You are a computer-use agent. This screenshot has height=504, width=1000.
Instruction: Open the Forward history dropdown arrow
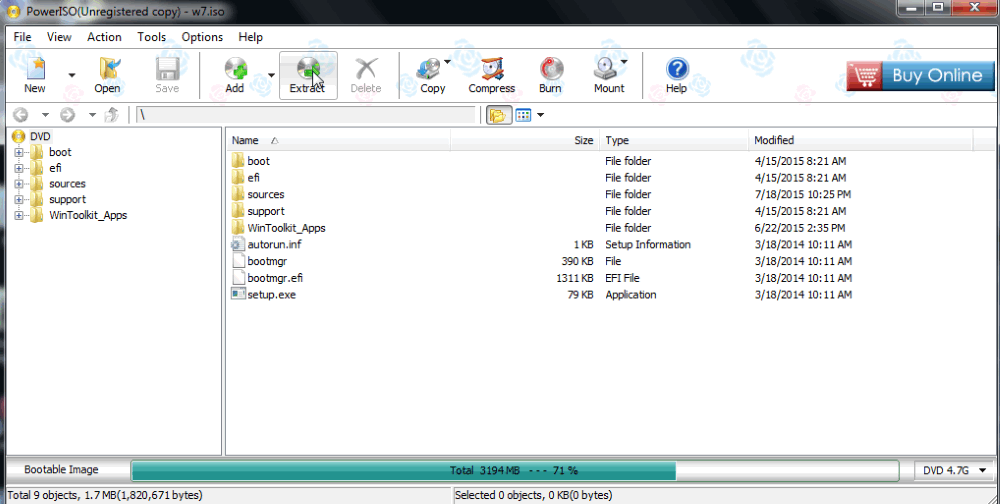point(92,115)
